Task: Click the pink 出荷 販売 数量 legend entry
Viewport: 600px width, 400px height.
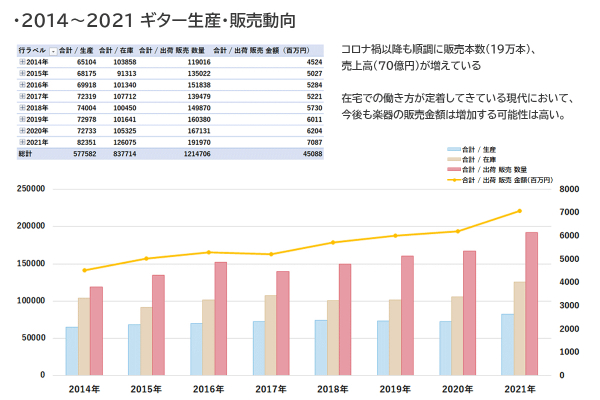Action: point(490,169)
